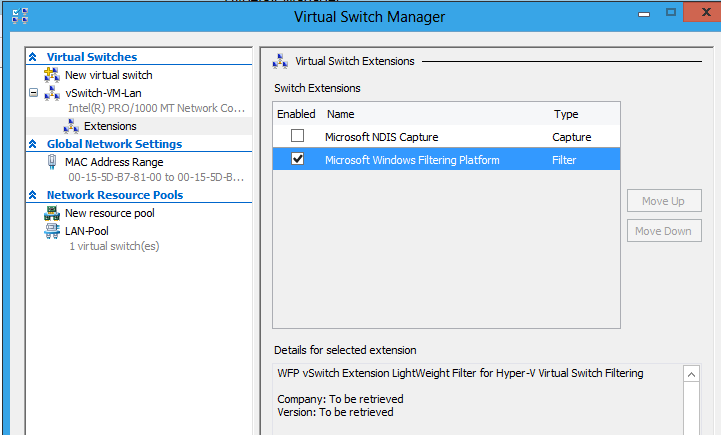
Task: Click the Capture type cell
Action: (572, 137)
